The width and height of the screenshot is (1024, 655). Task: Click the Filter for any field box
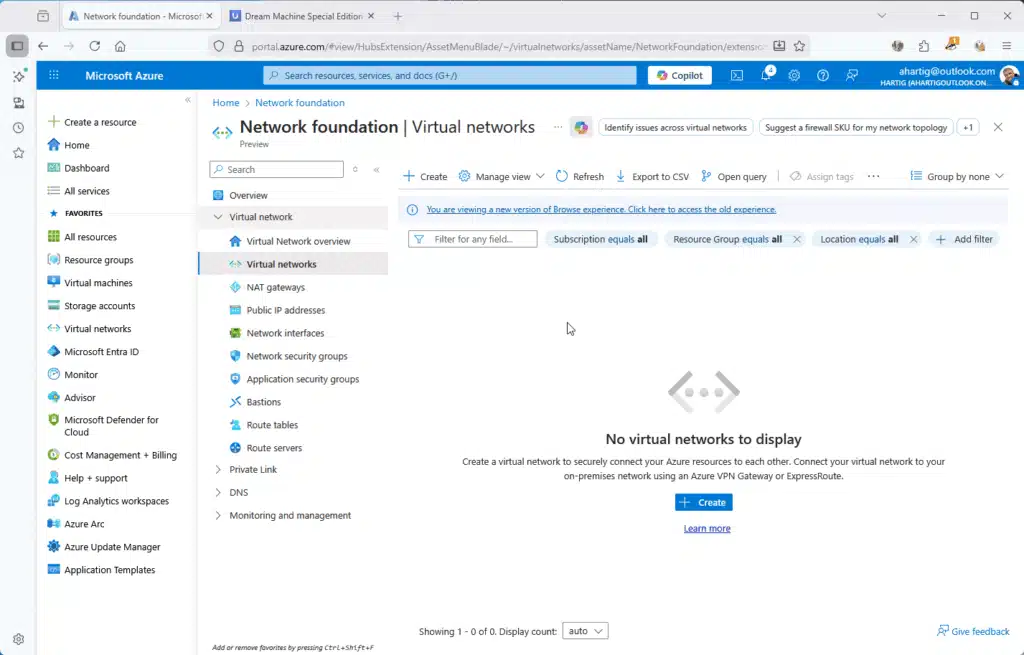point(473,239)
